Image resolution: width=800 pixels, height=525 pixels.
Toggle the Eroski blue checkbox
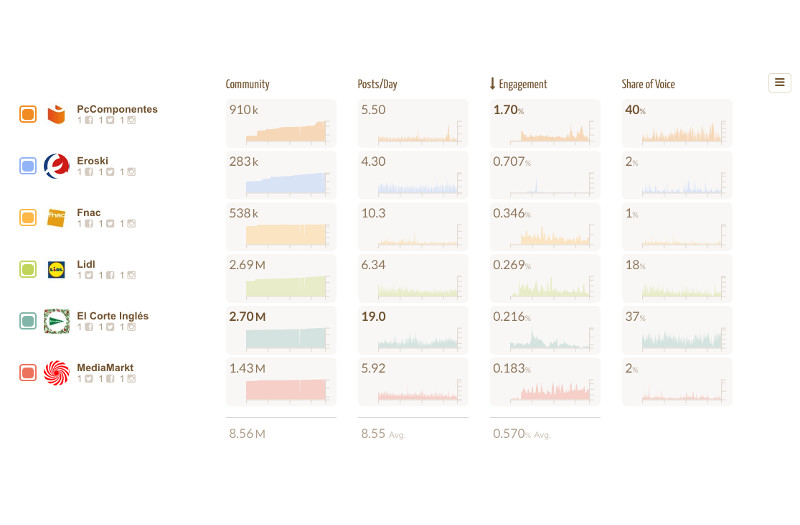[28, 166]
